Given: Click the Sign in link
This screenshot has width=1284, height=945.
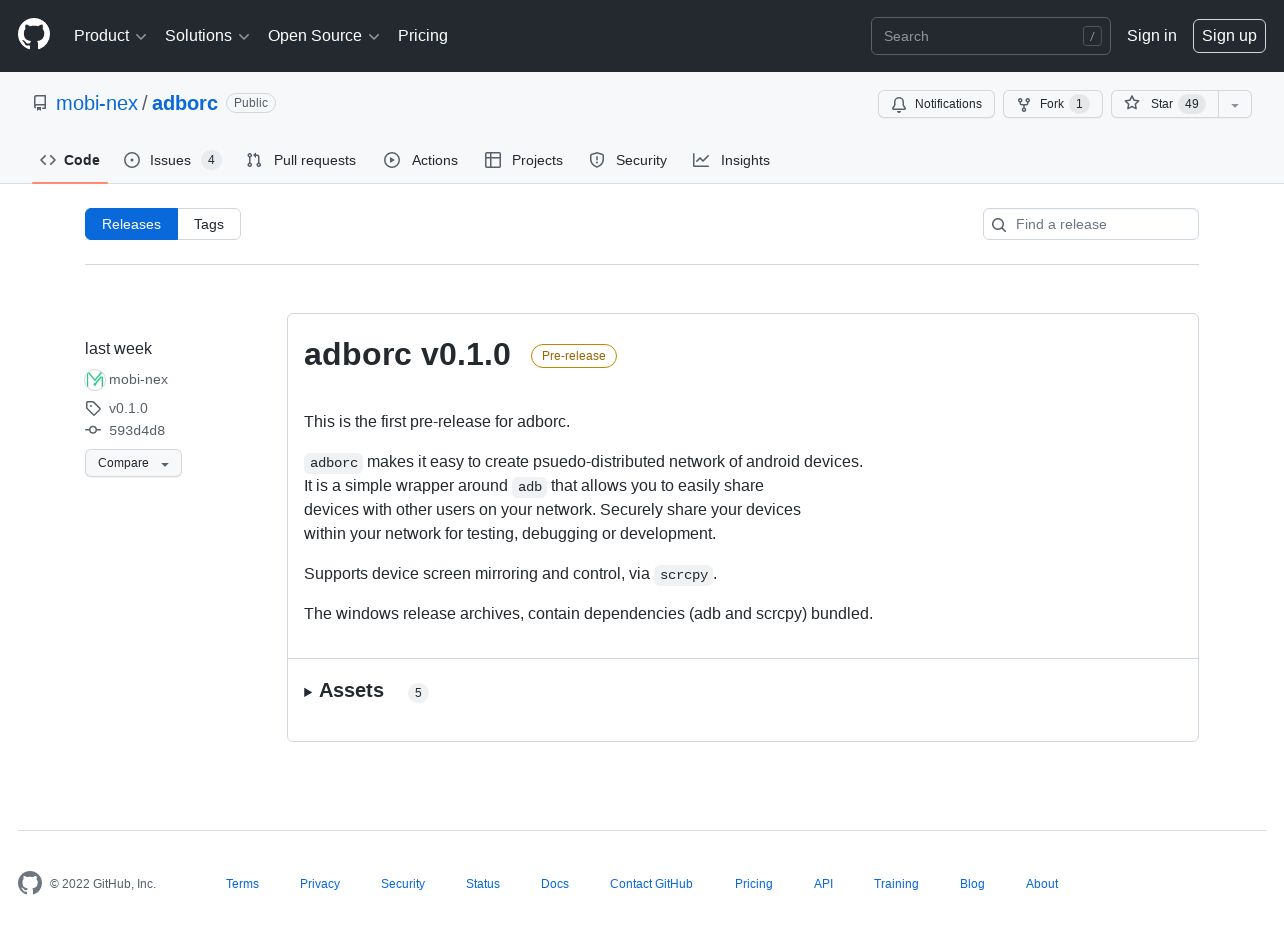Looking at the screenshot, I should [x=1152, y=36].
